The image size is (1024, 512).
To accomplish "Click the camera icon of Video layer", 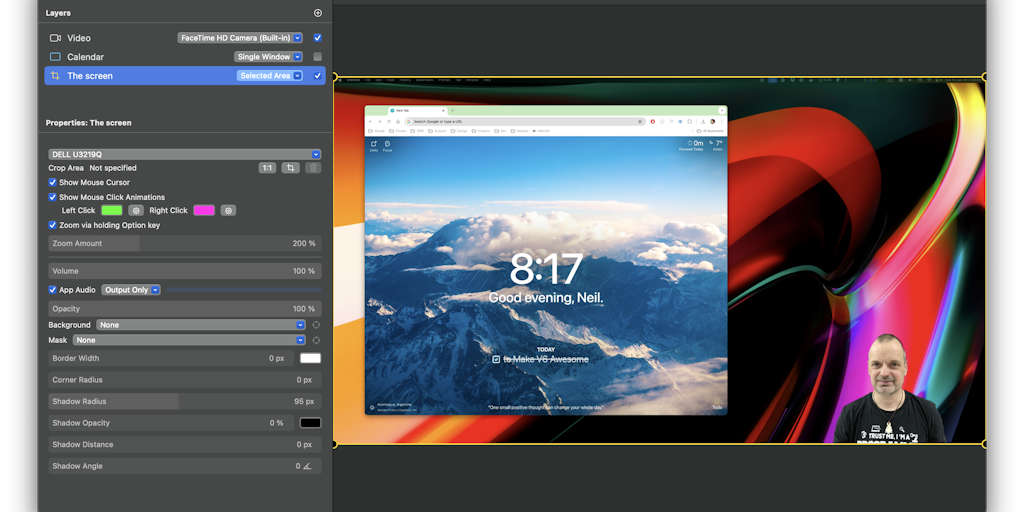I will 55,38.
